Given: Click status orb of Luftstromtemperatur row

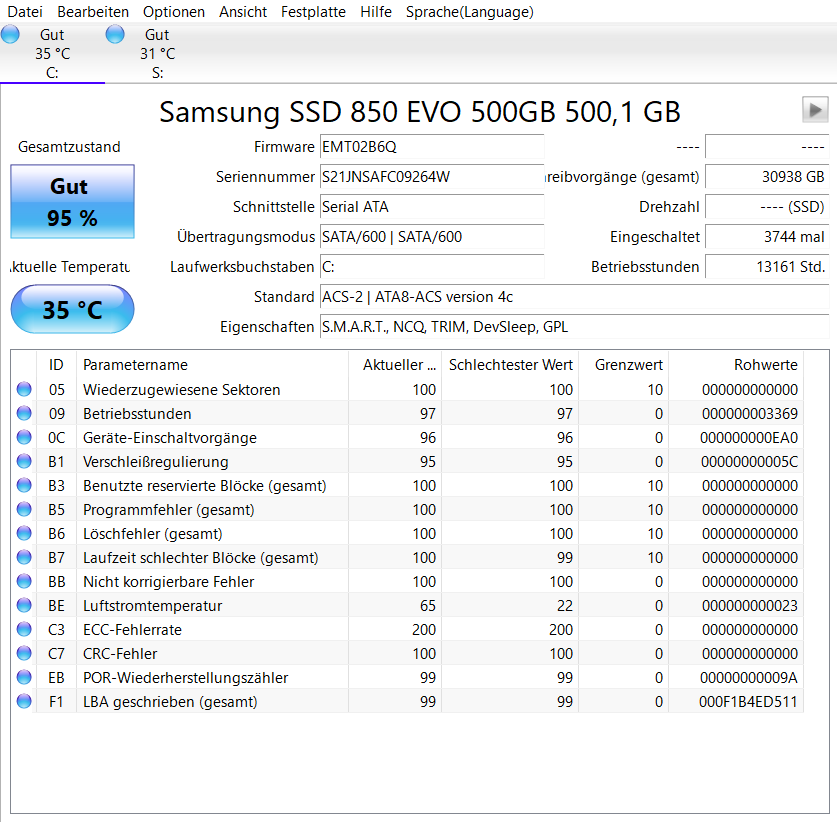Looking at the screenshot, I should point(24,605).
